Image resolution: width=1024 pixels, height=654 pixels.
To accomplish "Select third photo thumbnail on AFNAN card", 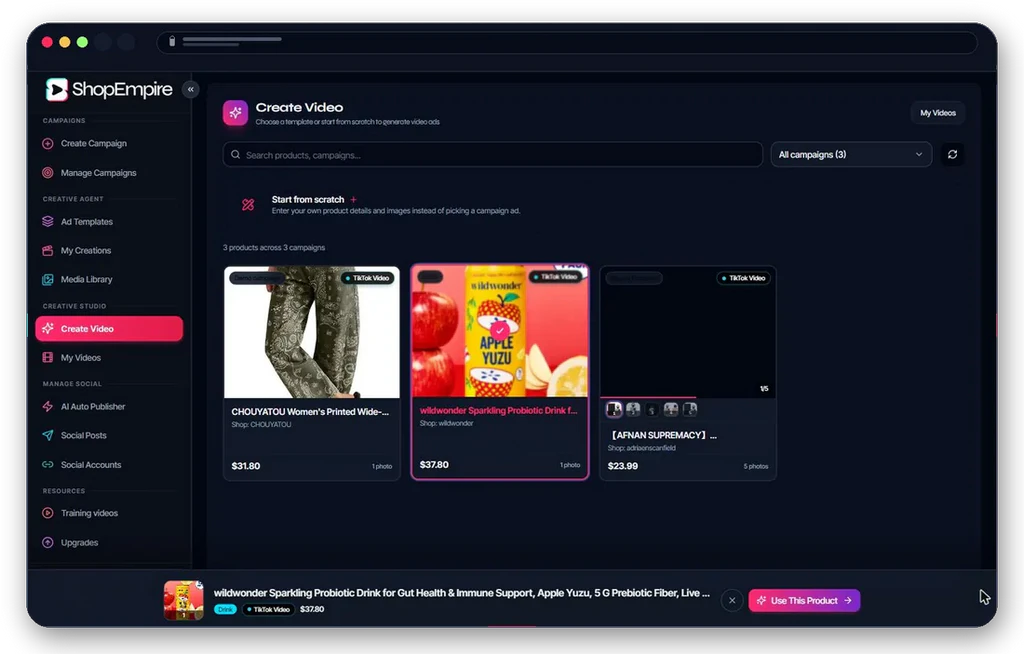I will click(652, 410).
